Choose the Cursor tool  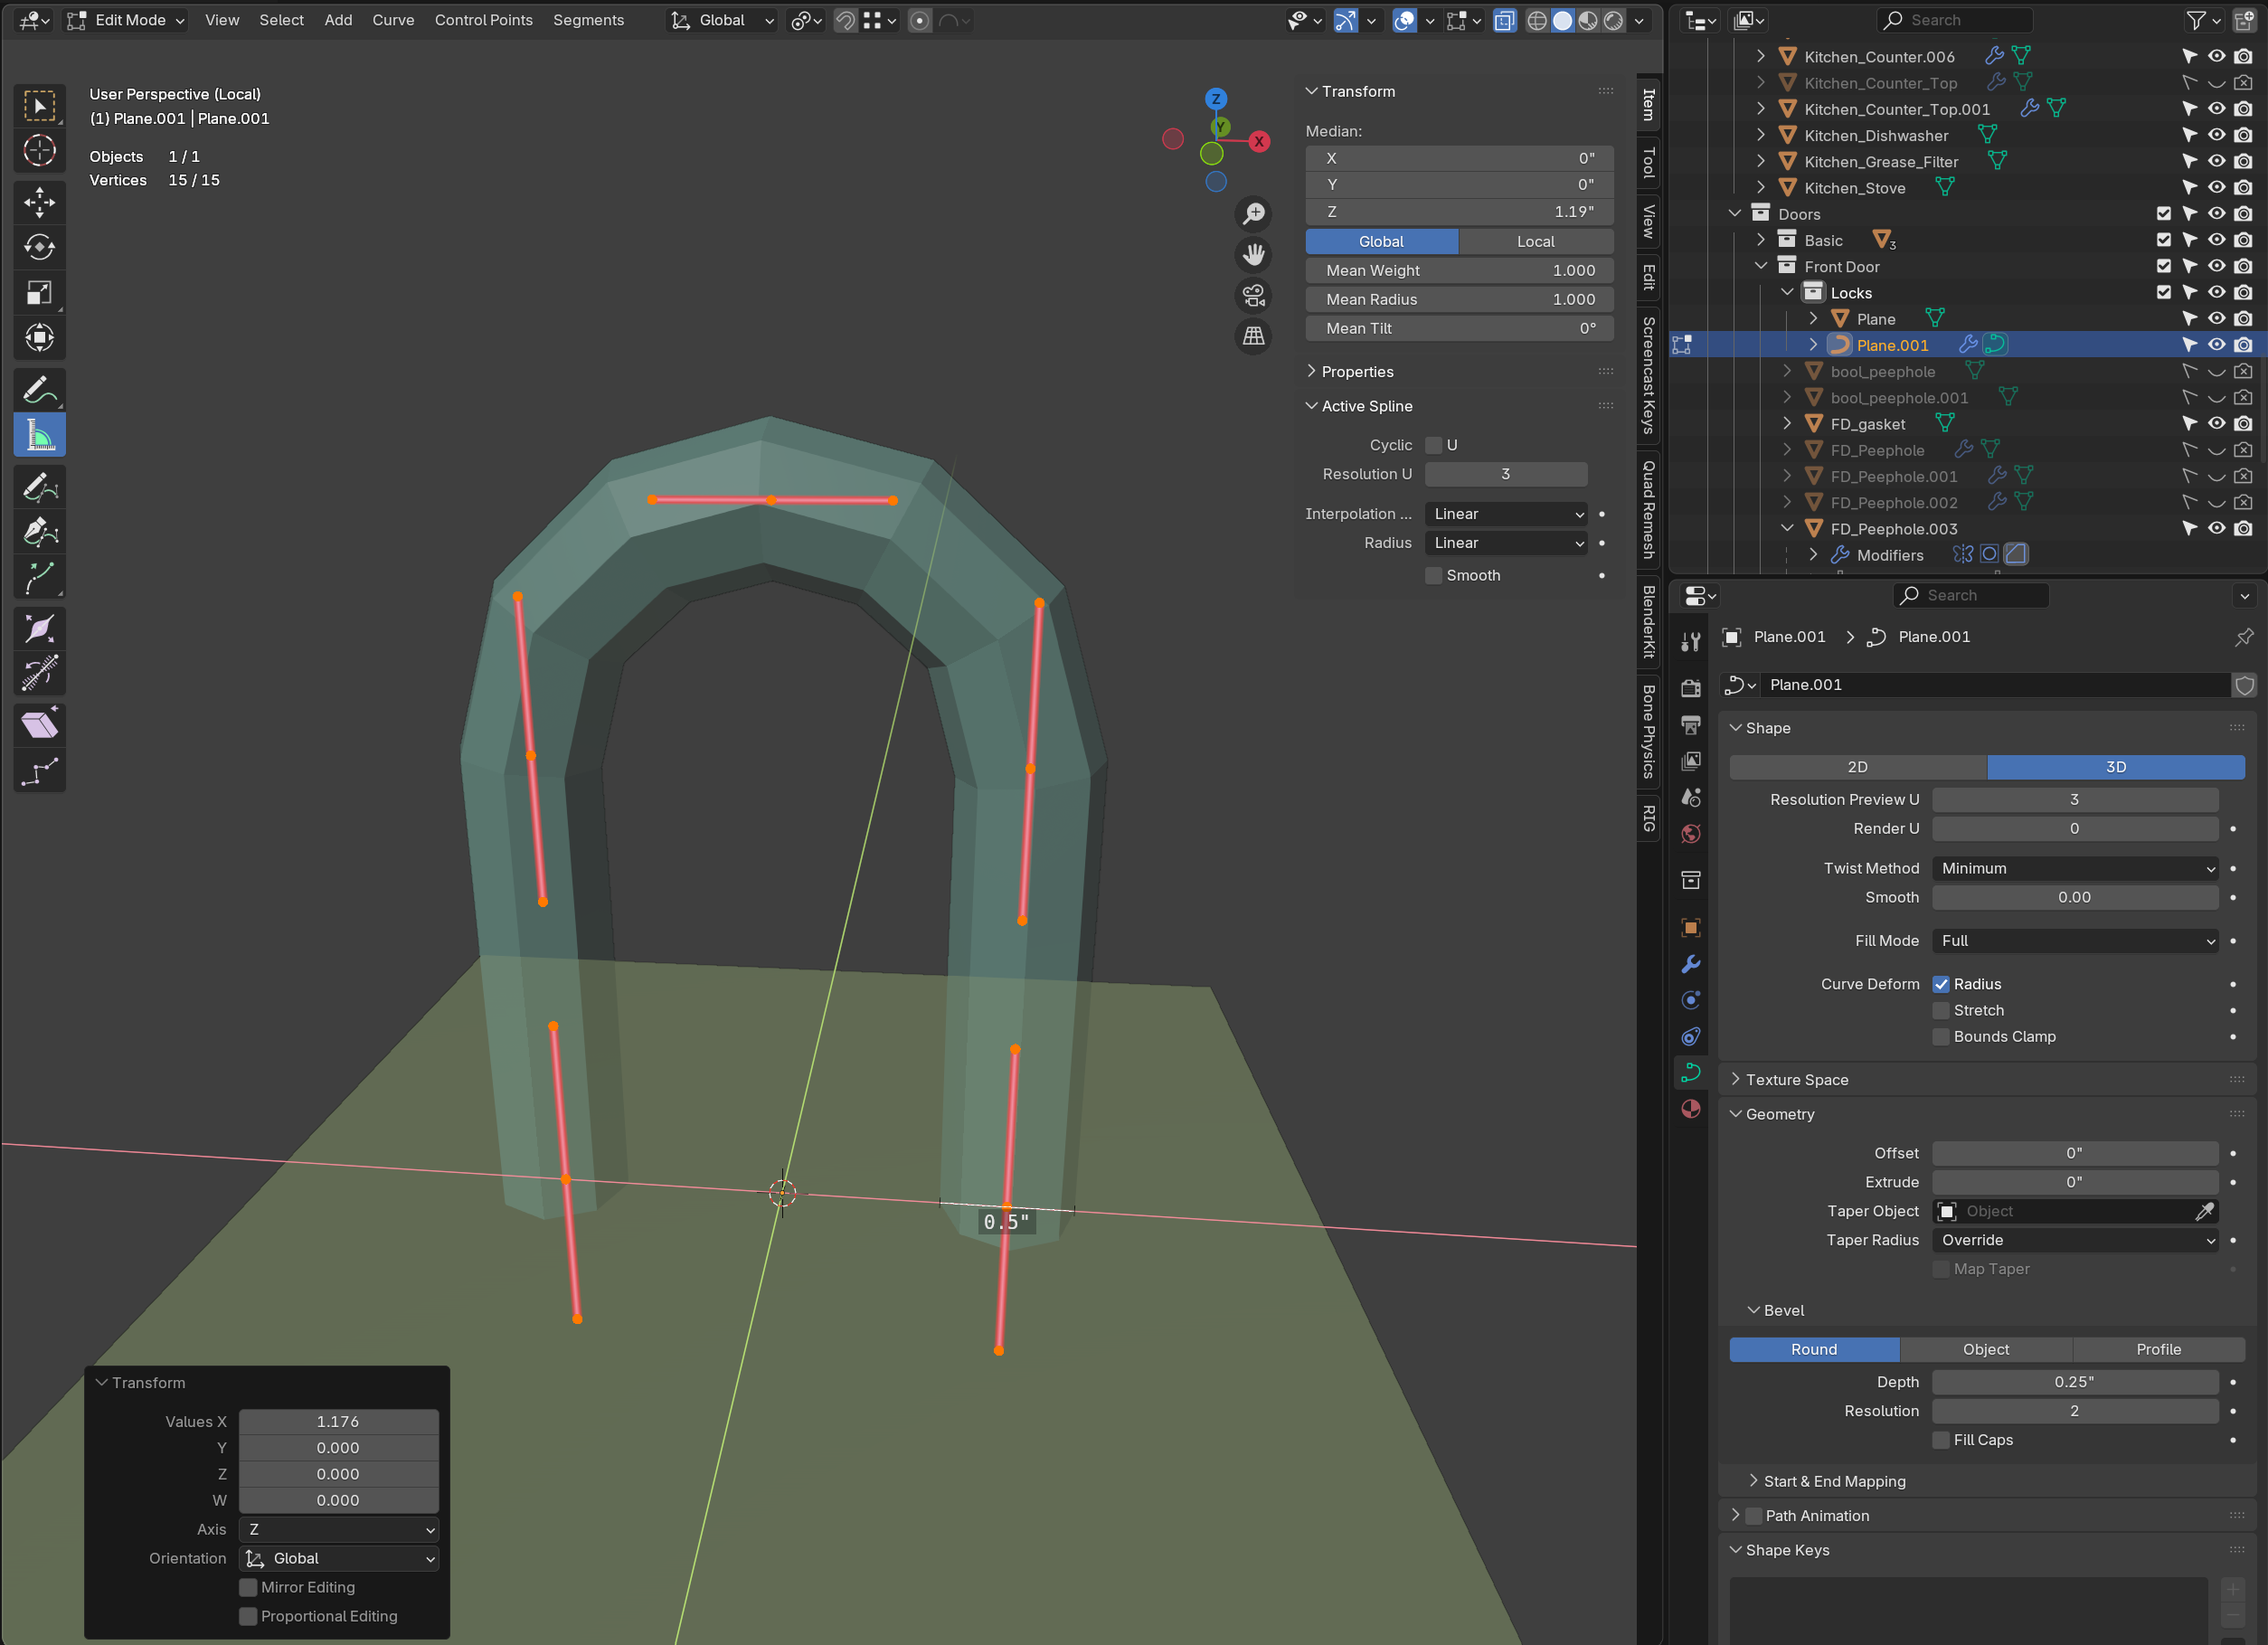40,150
